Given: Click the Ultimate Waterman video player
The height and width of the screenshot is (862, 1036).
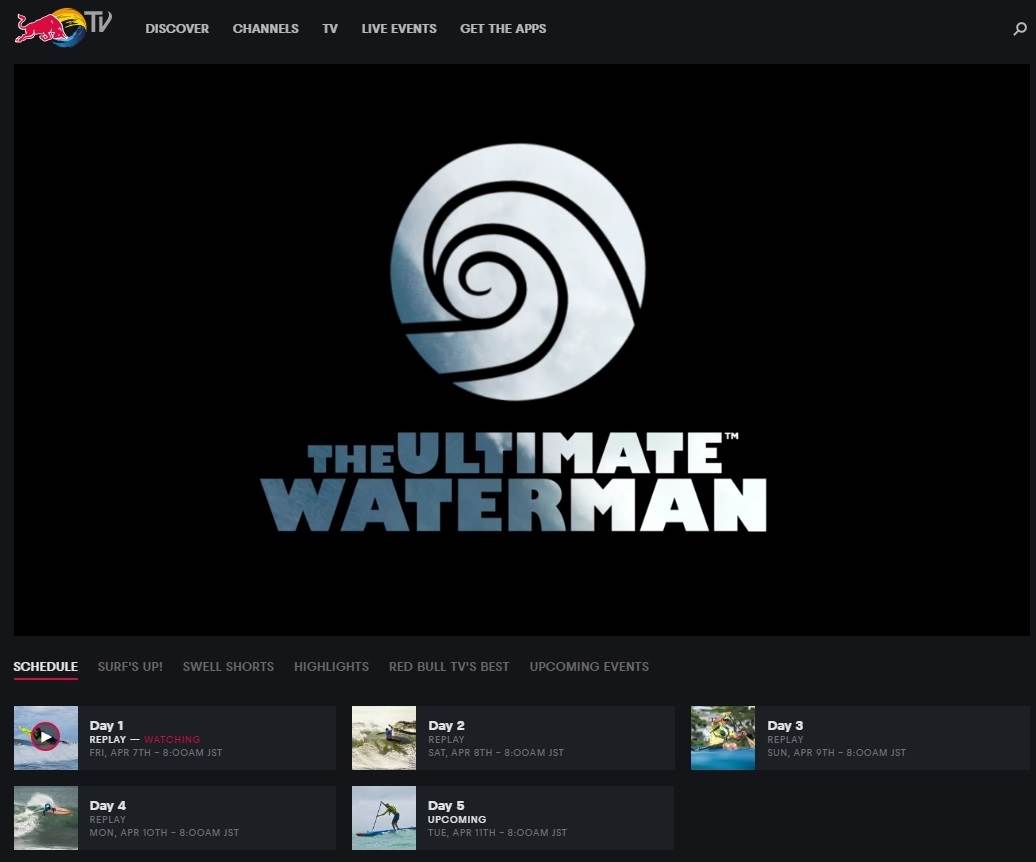Looking at the screenshot, I should pyautogui.click(x=521, y=350).
